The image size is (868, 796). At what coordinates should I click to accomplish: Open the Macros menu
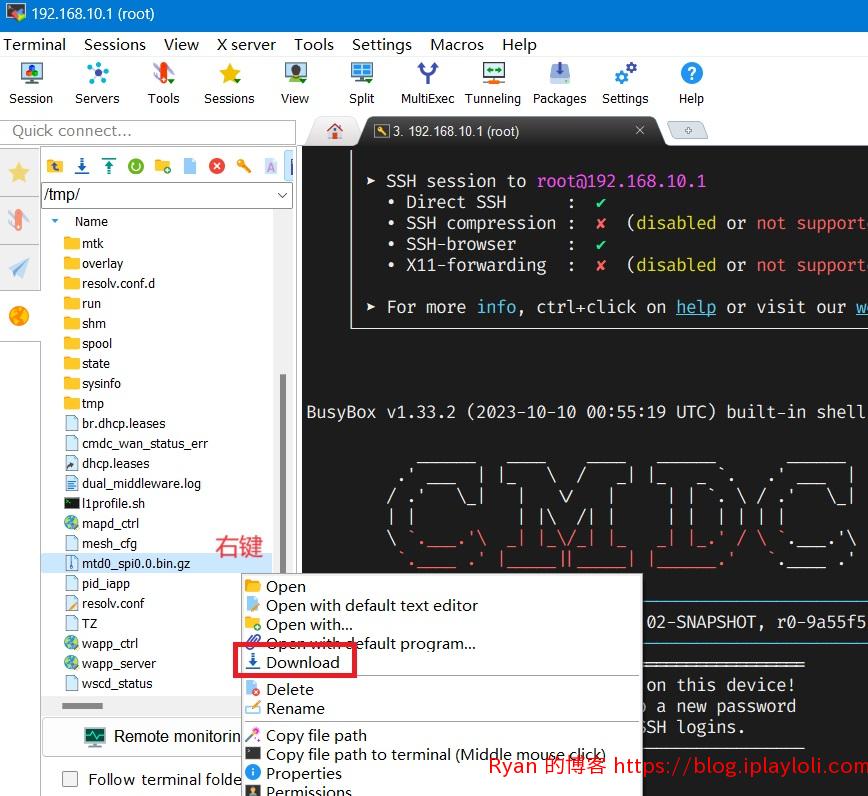tap(457, 44)
